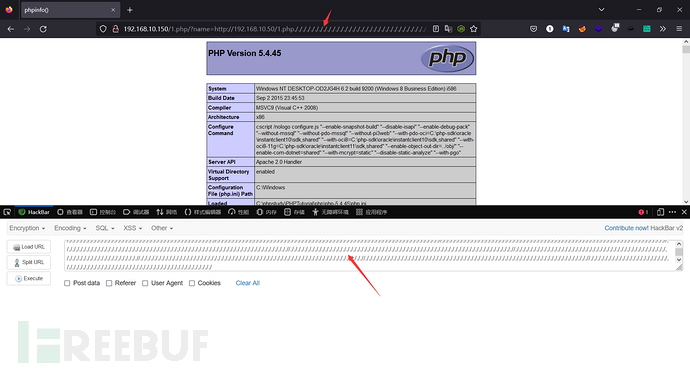Screen dimensions: 690x370
Task: Click the grey extension icon with badge
Action: click(615, 28)
